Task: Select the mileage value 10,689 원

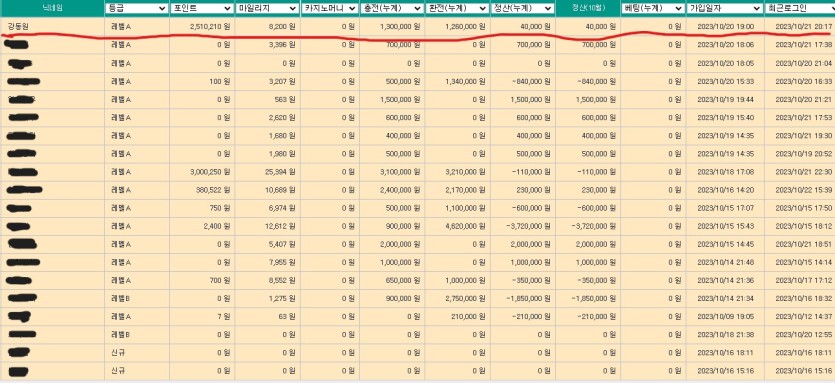Action: (281, 190)
